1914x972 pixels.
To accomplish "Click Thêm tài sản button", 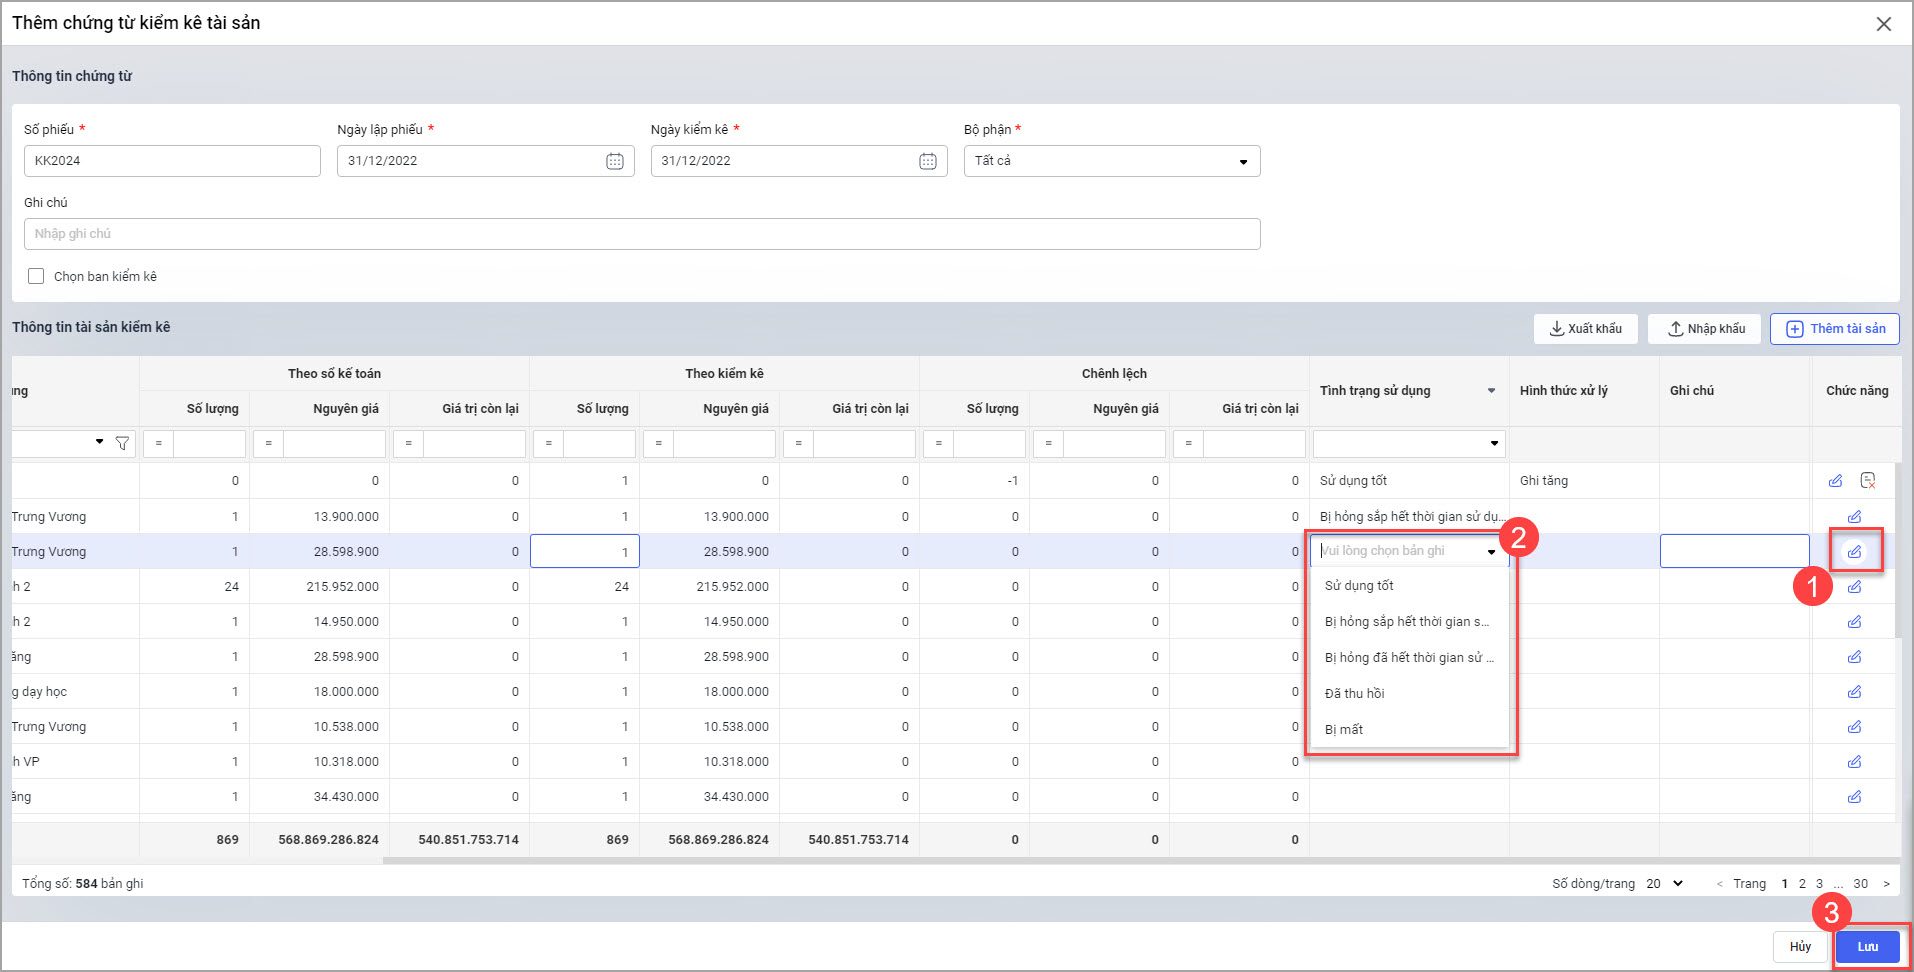I will [1834, 329].
